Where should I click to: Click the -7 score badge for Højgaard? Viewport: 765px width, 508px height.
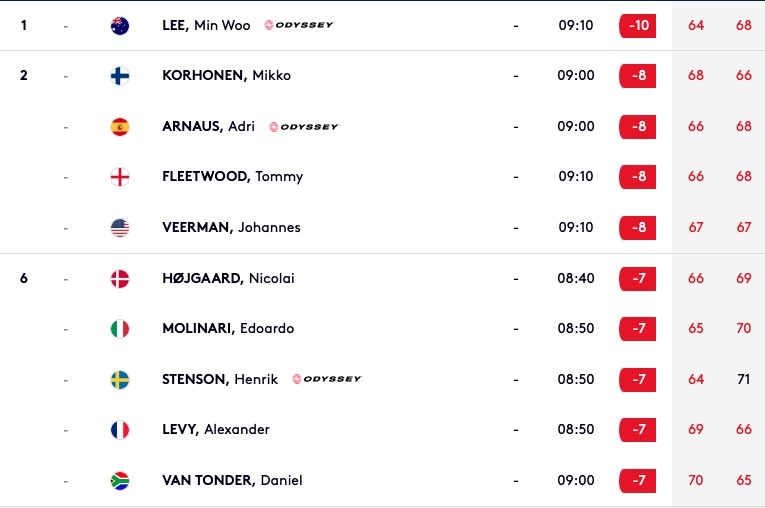point(637,279)
